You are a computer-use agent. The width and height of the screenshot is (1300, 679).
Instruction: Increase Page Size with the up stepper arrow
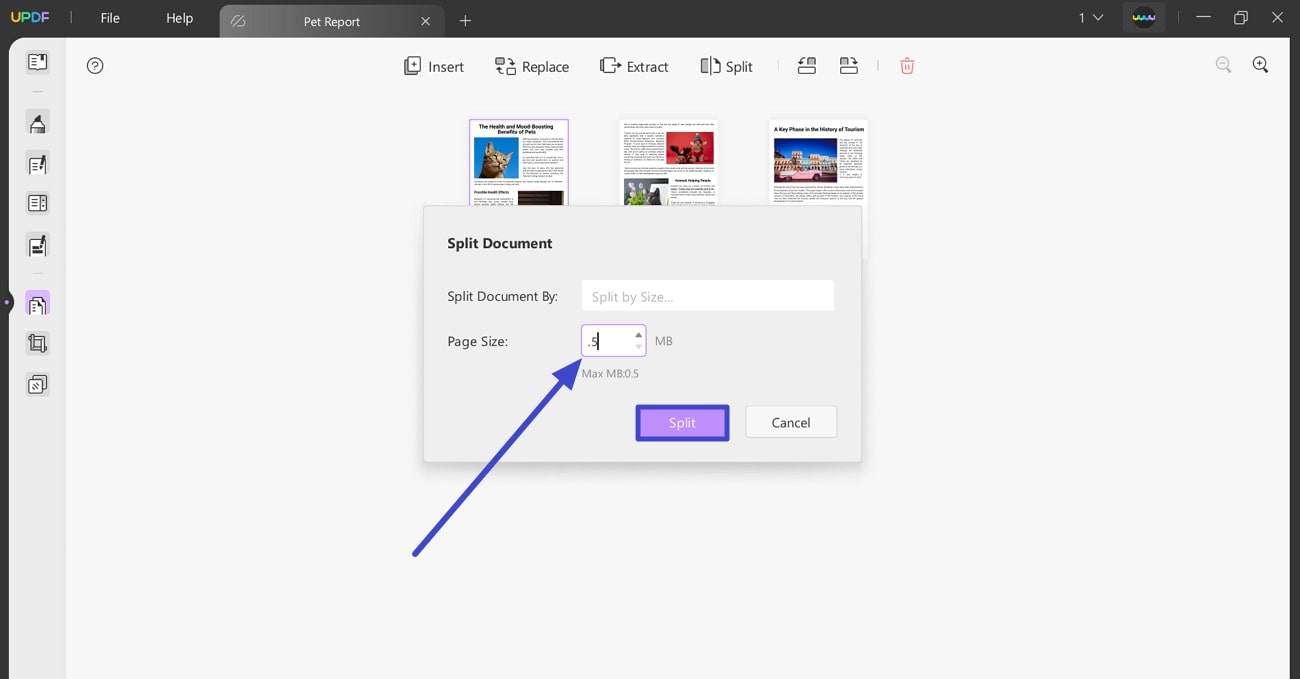[637, 335]
